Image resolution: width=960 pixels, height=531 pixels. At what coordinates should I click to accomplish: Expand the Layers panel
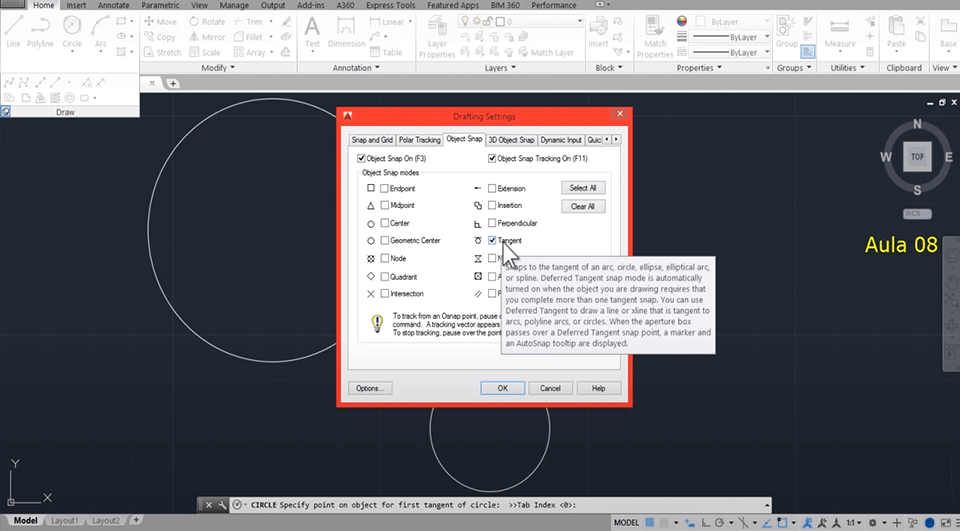pos(500,67)
